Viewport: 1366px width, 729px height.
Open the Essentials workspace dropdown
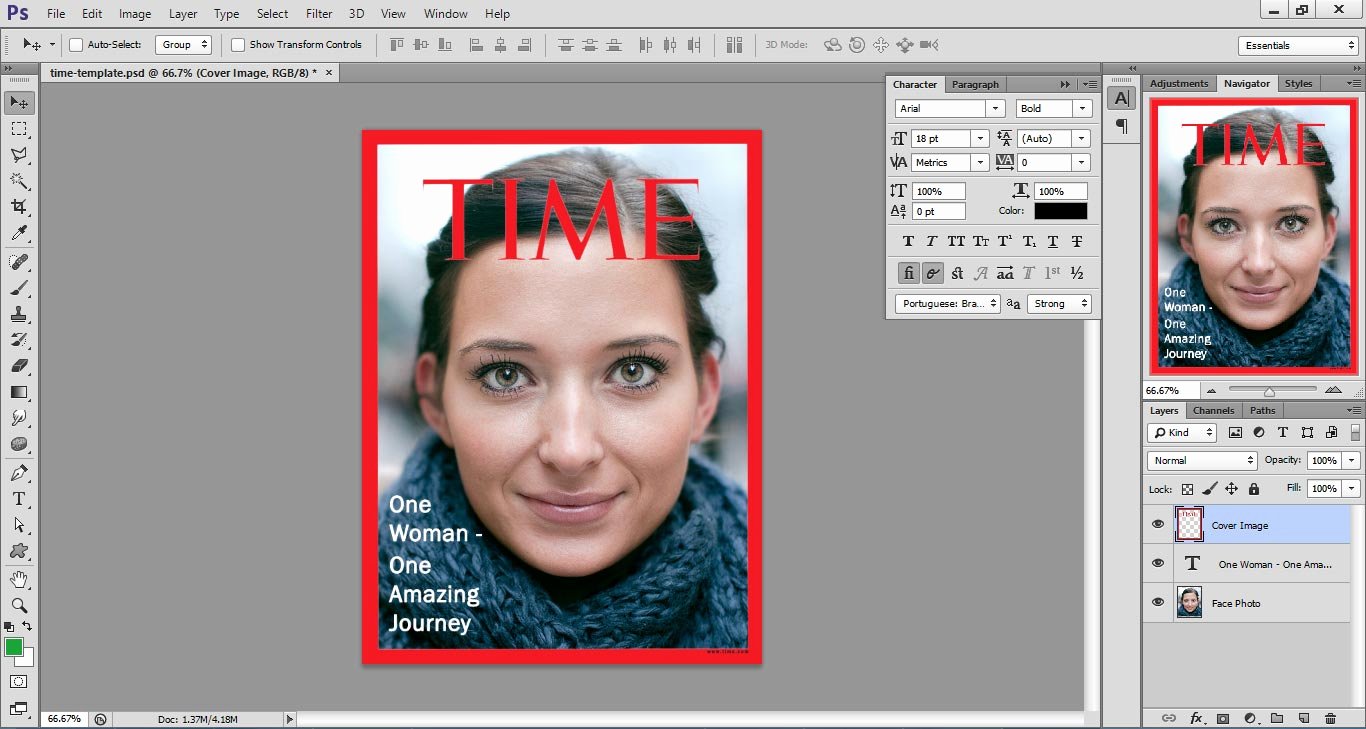(1298, 45)
